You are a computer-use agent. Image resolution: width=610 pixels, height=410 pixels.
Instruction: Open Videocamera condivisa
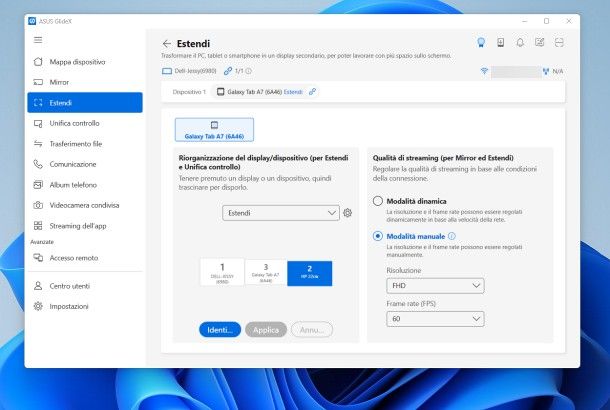85,205
